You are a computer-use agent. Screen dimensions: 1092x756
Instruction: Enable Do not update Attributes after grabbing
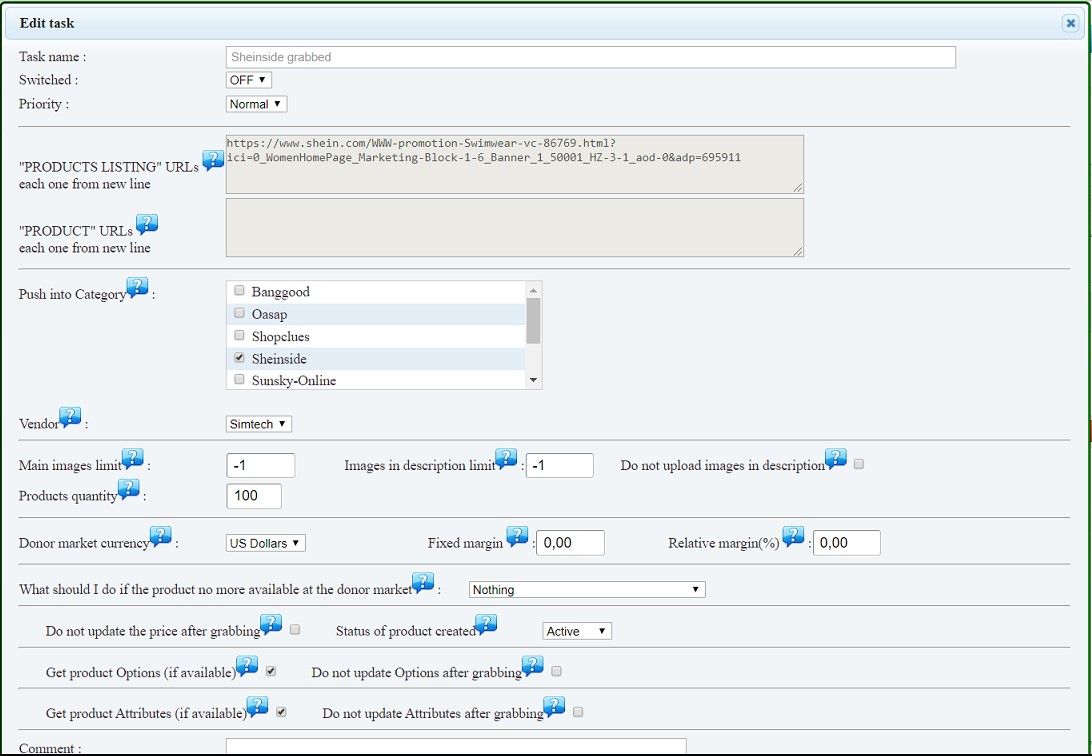(x=578, y=711)
